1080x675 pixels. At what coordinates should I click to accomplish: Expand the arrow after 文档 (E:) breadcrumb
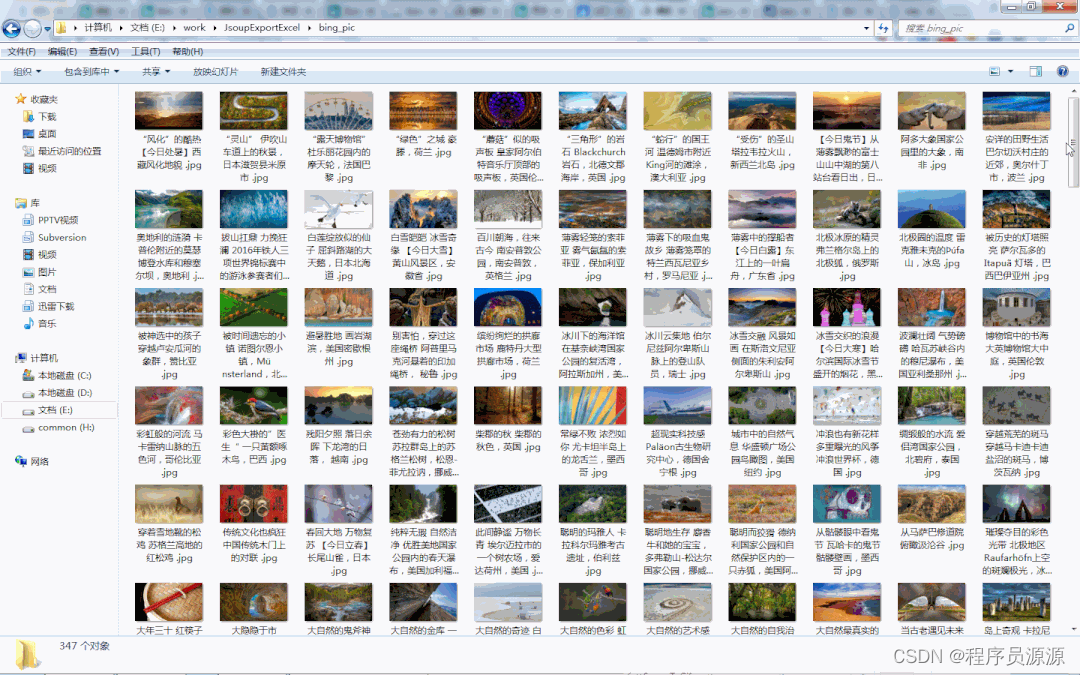pyautogui.click(x=175, y=28)
